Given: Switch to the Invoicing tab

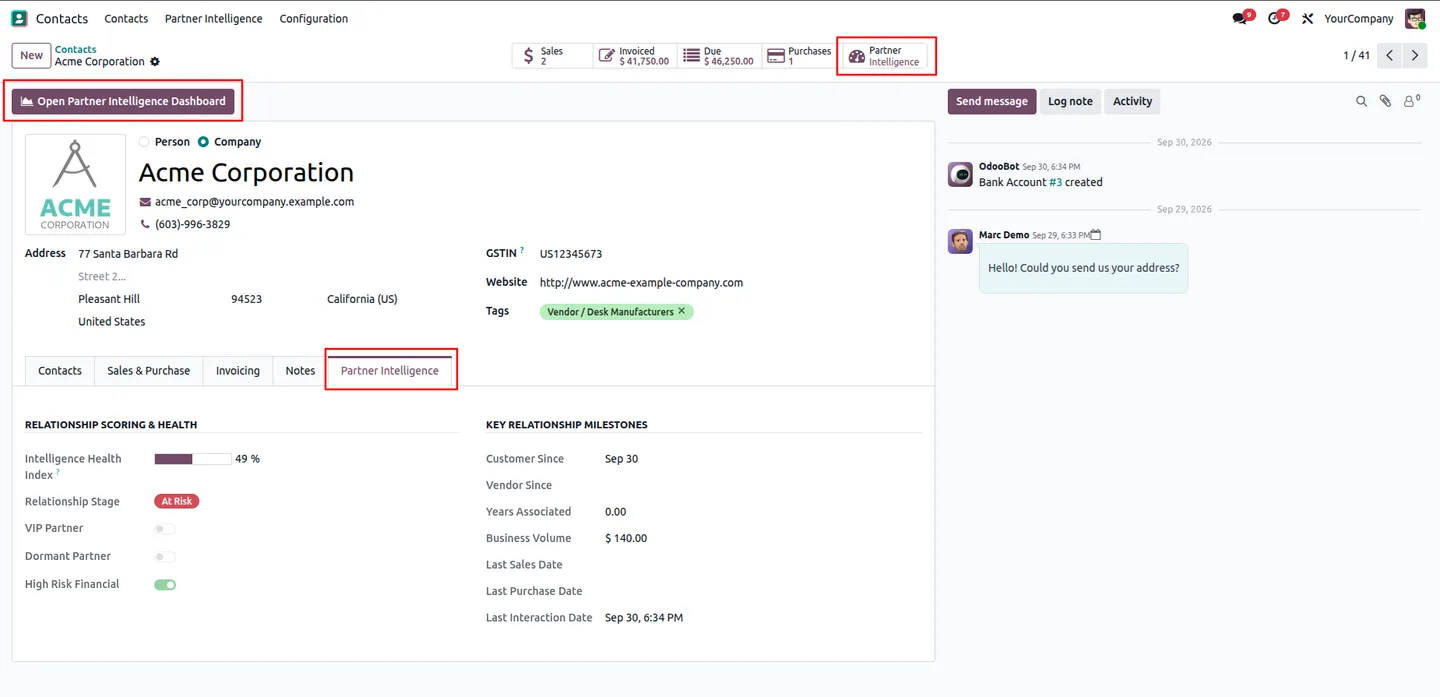Looking at the screenshot, I should coord(238,371).
